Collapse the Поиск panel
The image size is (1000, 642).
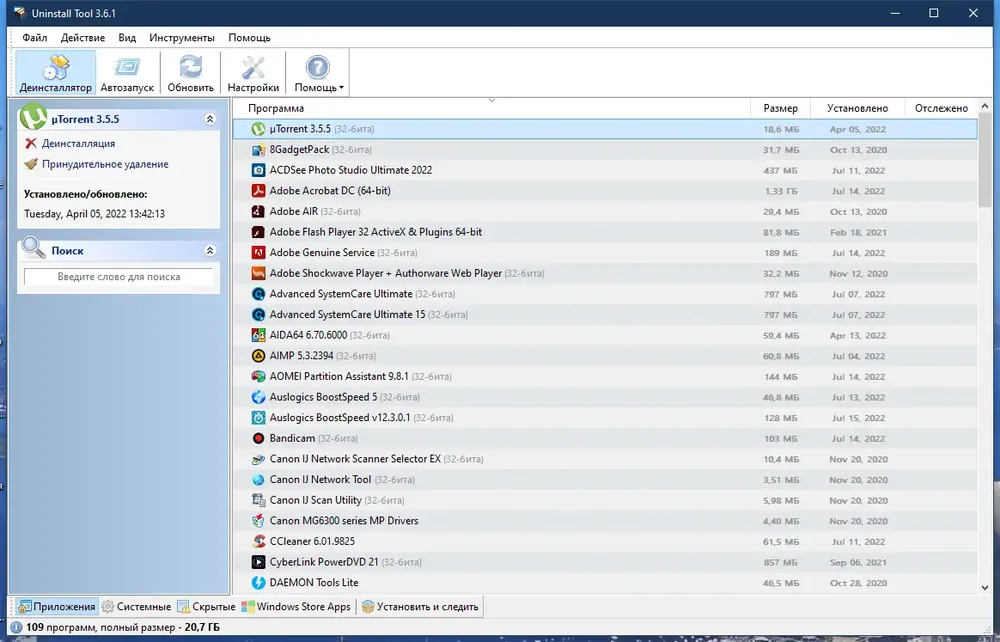click(x=210, y=251)
